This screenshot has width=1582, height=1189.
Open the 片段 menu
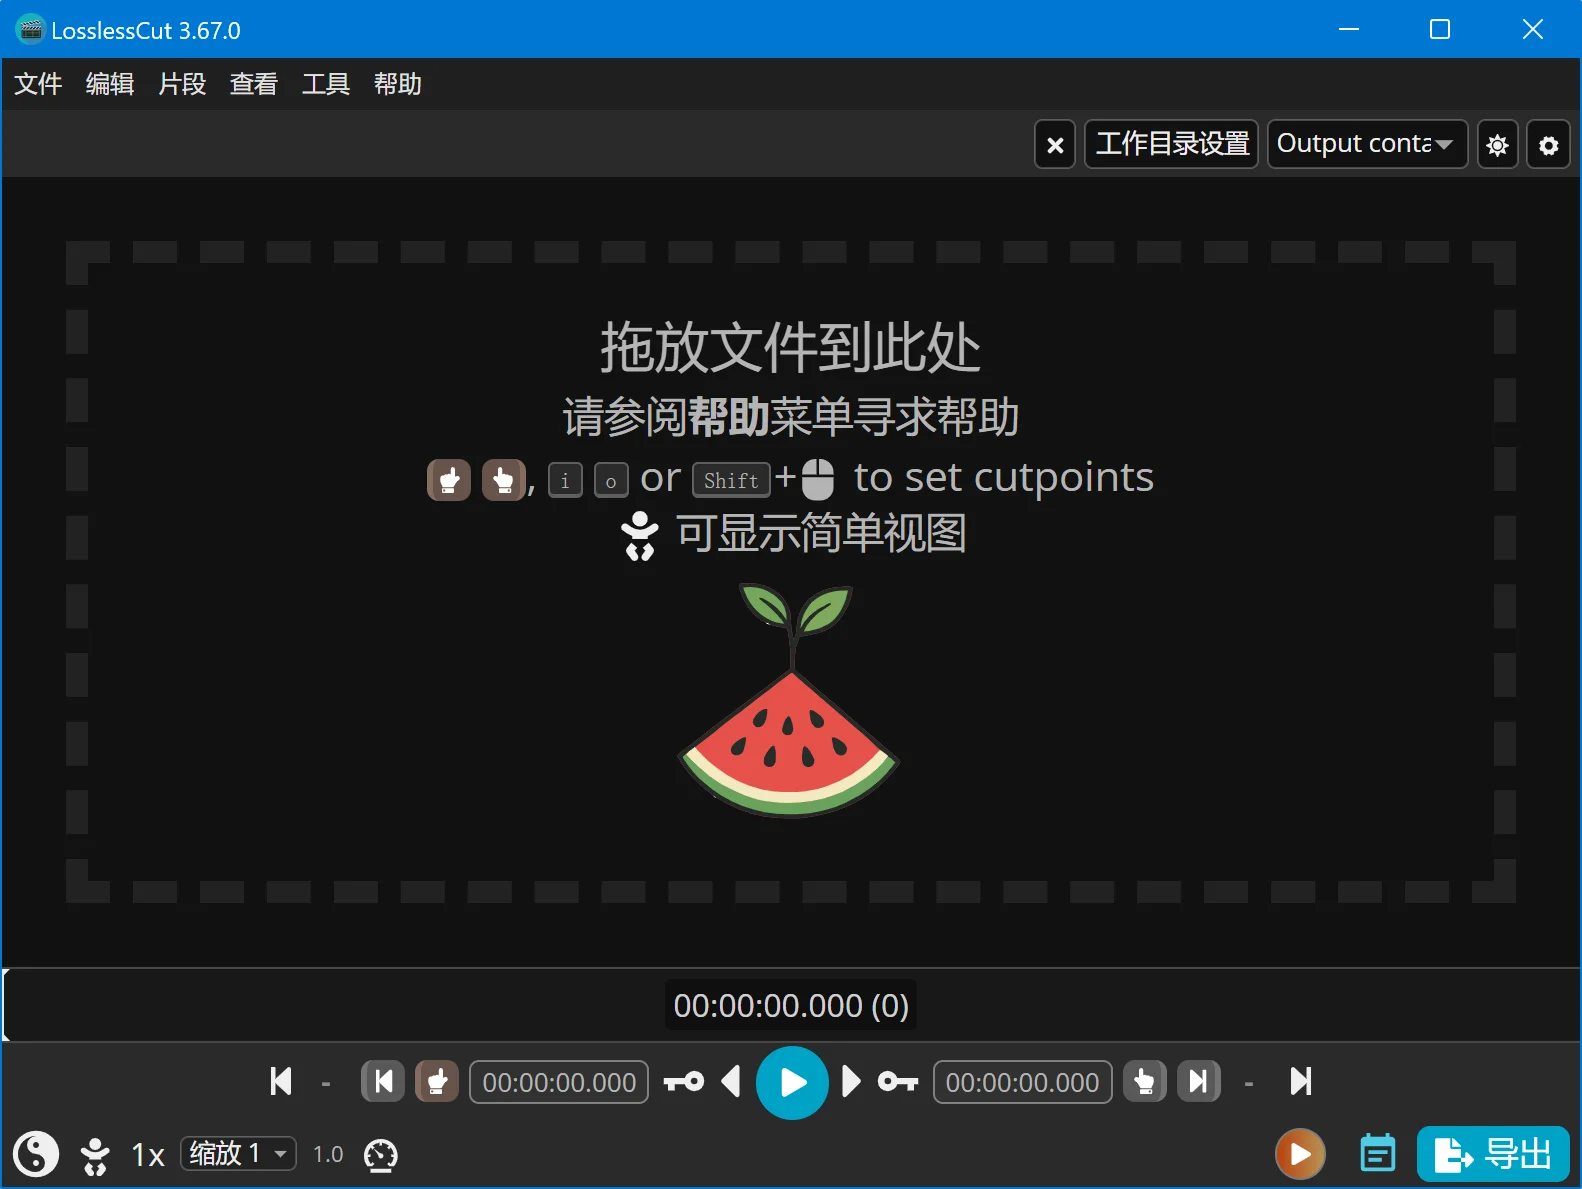[x=182, y=84]
